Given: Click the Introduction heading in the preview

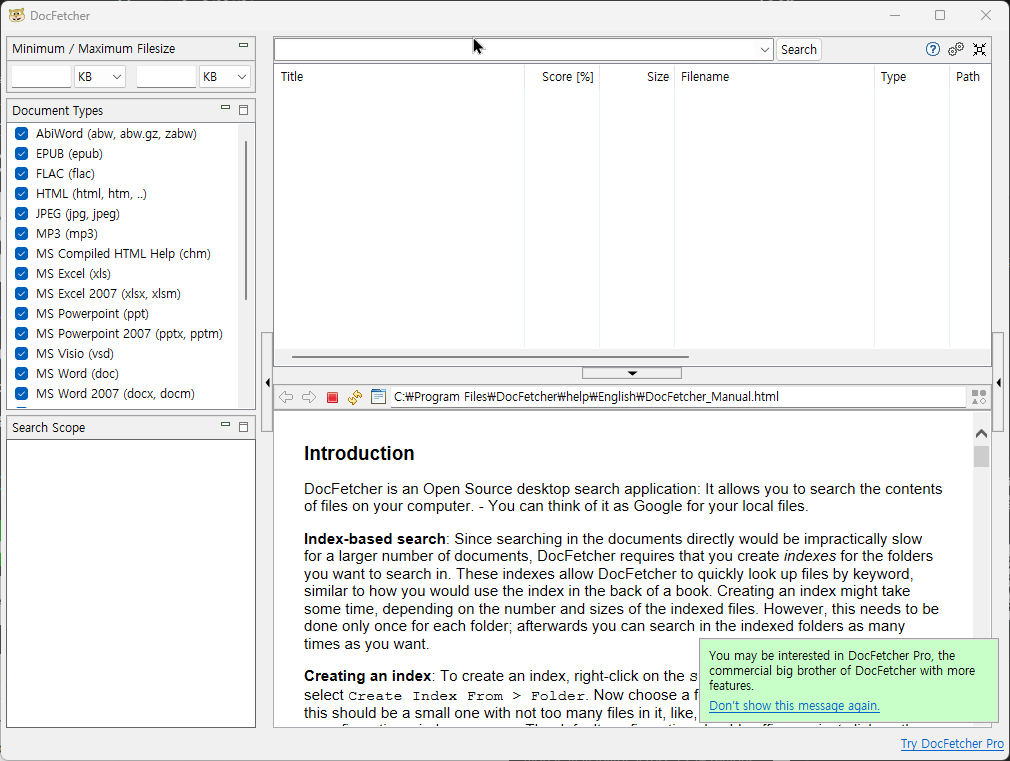Looking at the screenshot, I should click(359, 453).
